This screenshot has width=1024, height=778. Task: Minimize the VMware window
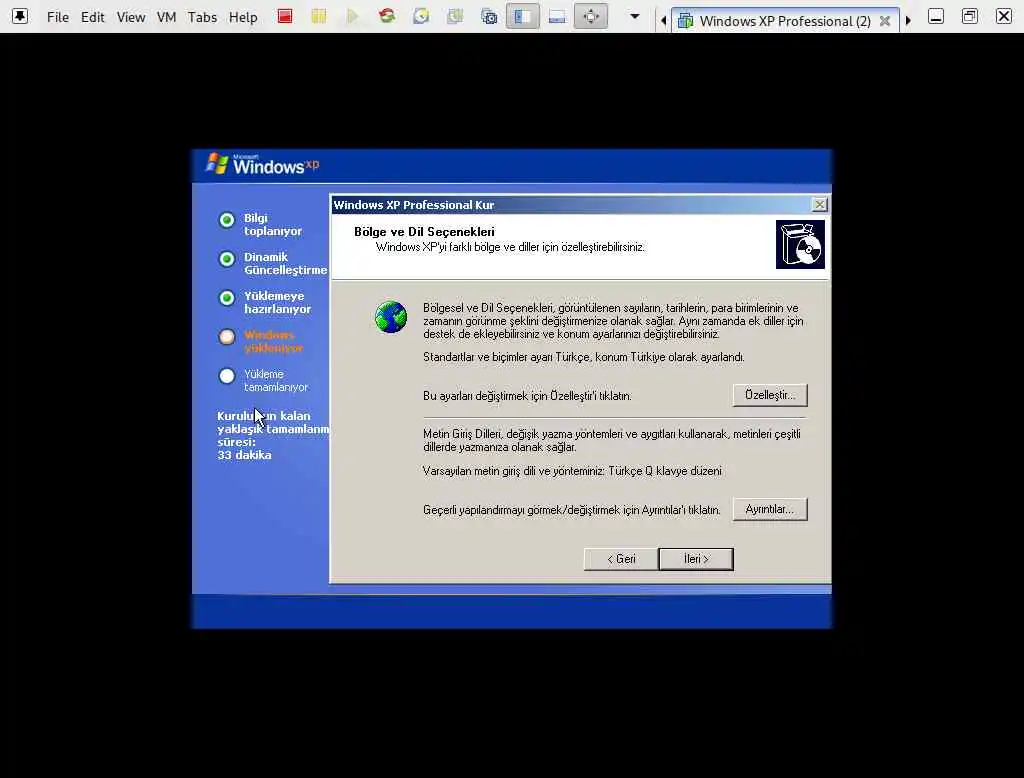936,16
